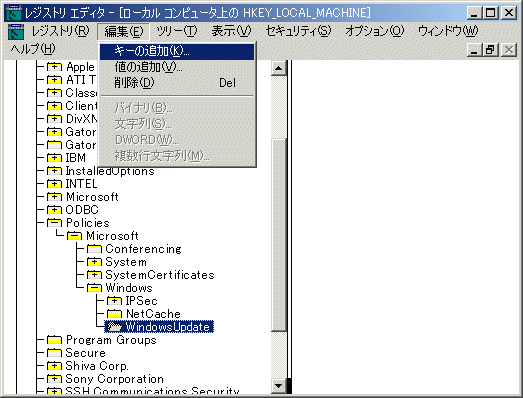Collapse the Policies key folder

pyautogui.click(x=54, y=223)
